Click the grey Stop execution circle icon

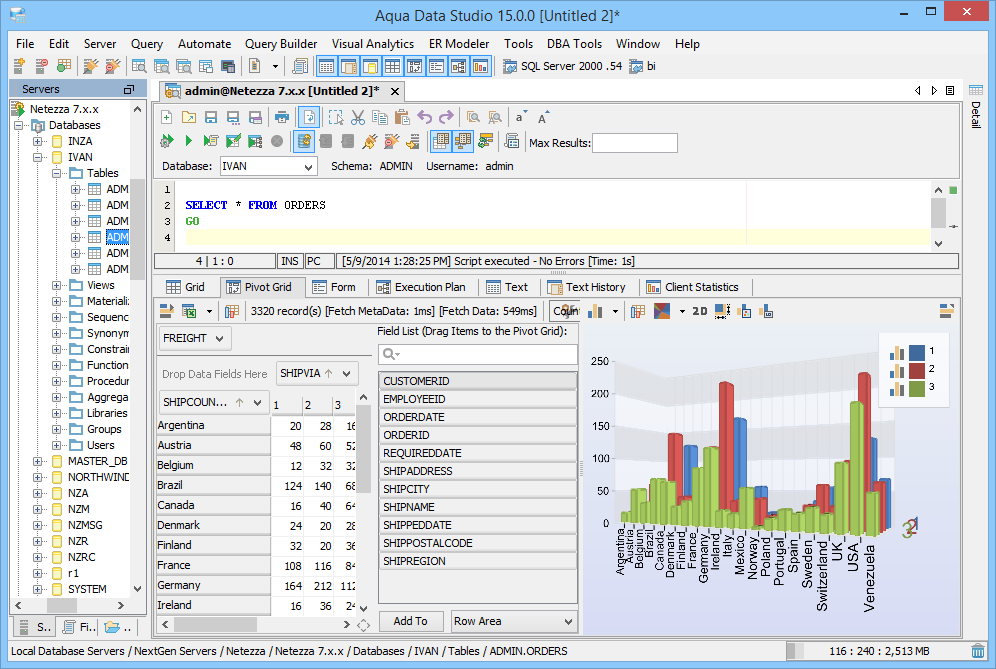click(x=277, y=141)
